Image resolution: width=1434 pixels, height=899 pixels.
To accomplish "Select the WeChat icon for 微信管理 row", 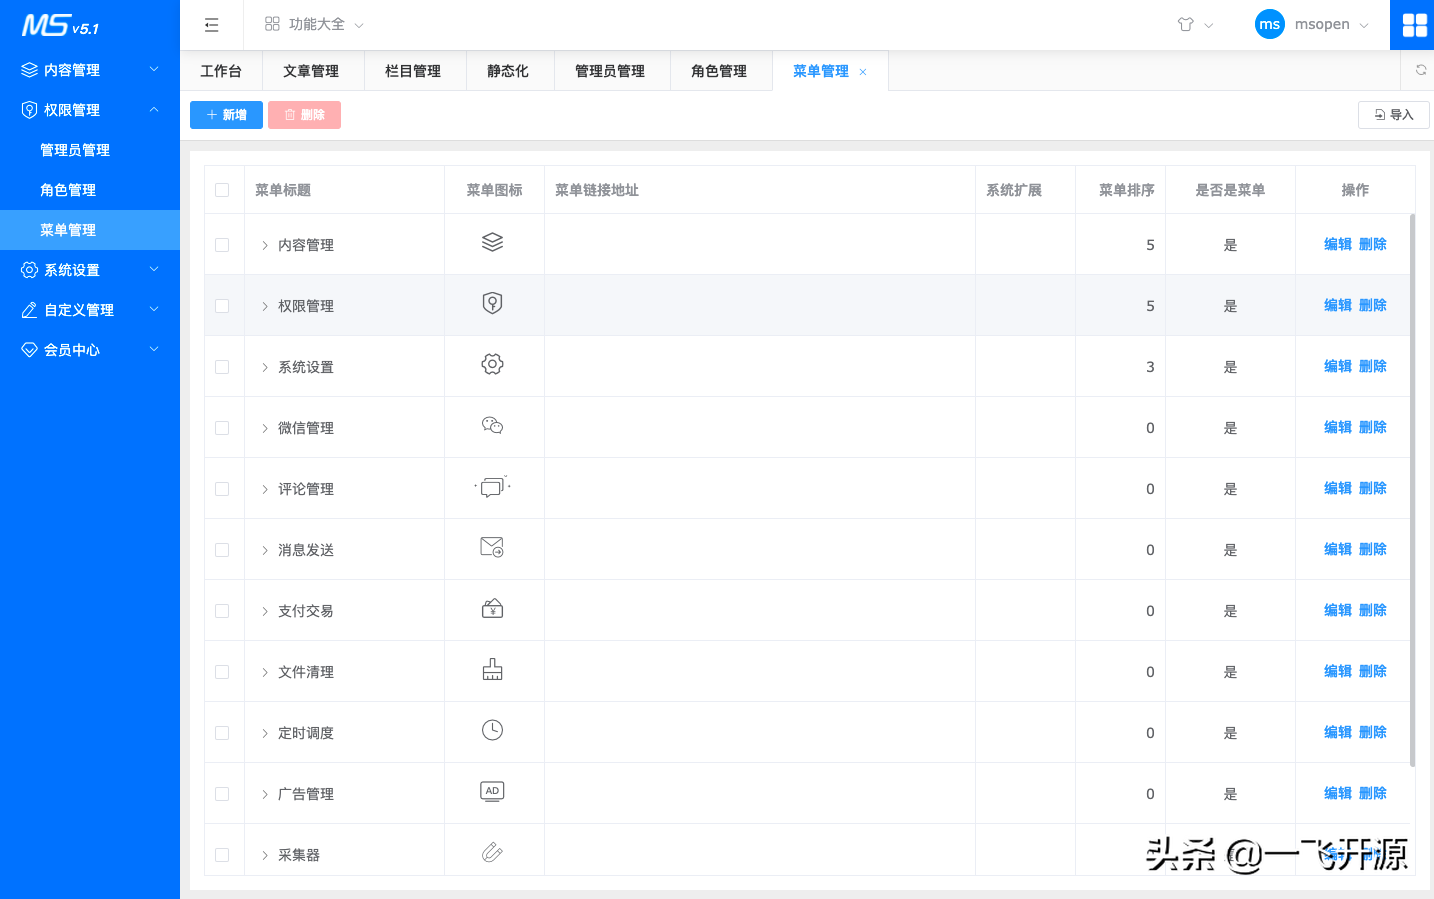I will click(493, 426).
